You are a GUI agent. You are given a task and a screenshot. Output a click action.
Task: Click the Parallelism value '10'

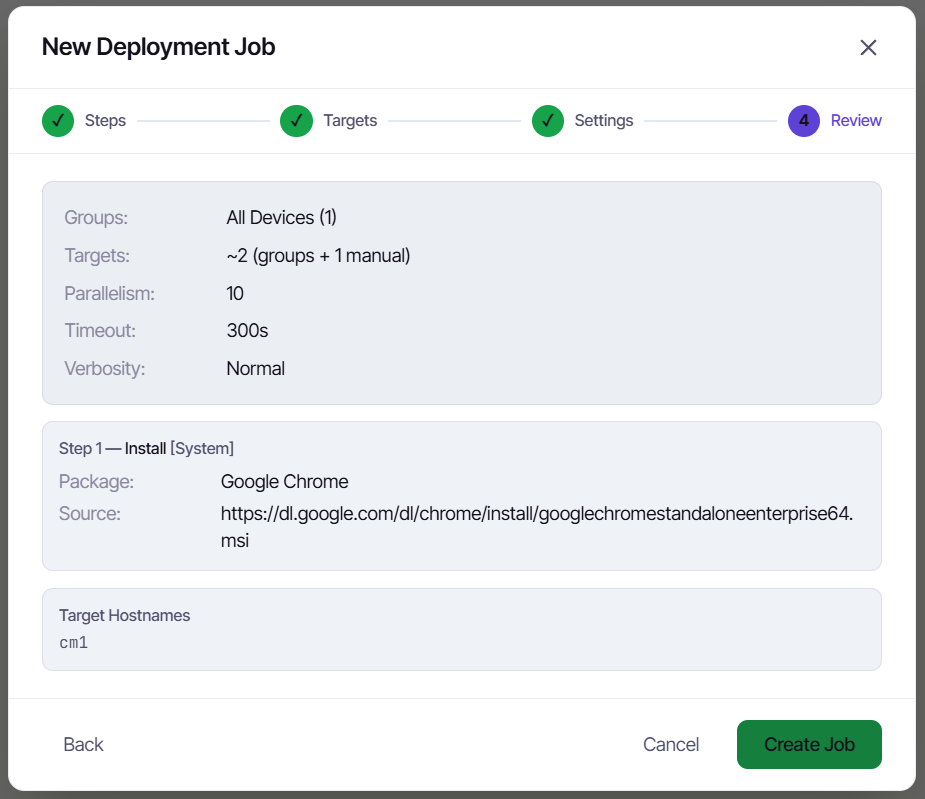coord(235,293)
